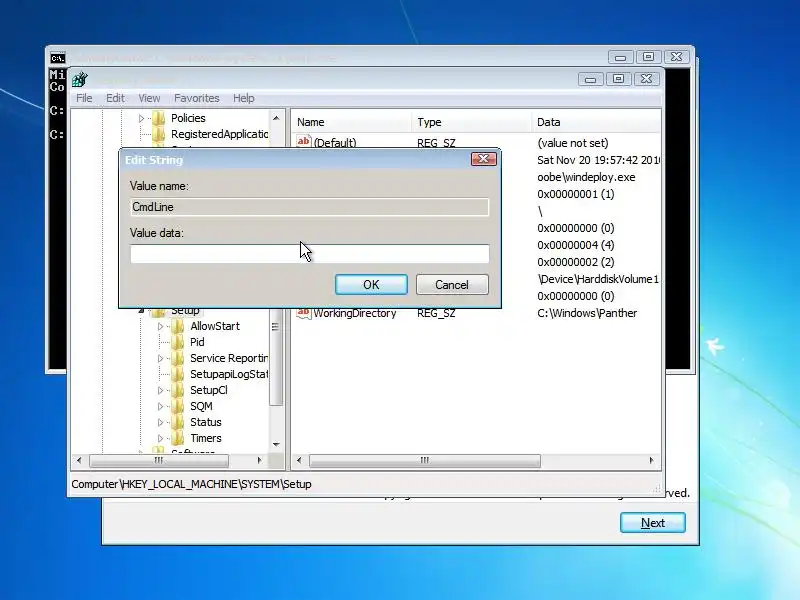Viewport: 800px width, 600px height.
Task: Select the Timers tree key label
Action: (x=206, y=438)
